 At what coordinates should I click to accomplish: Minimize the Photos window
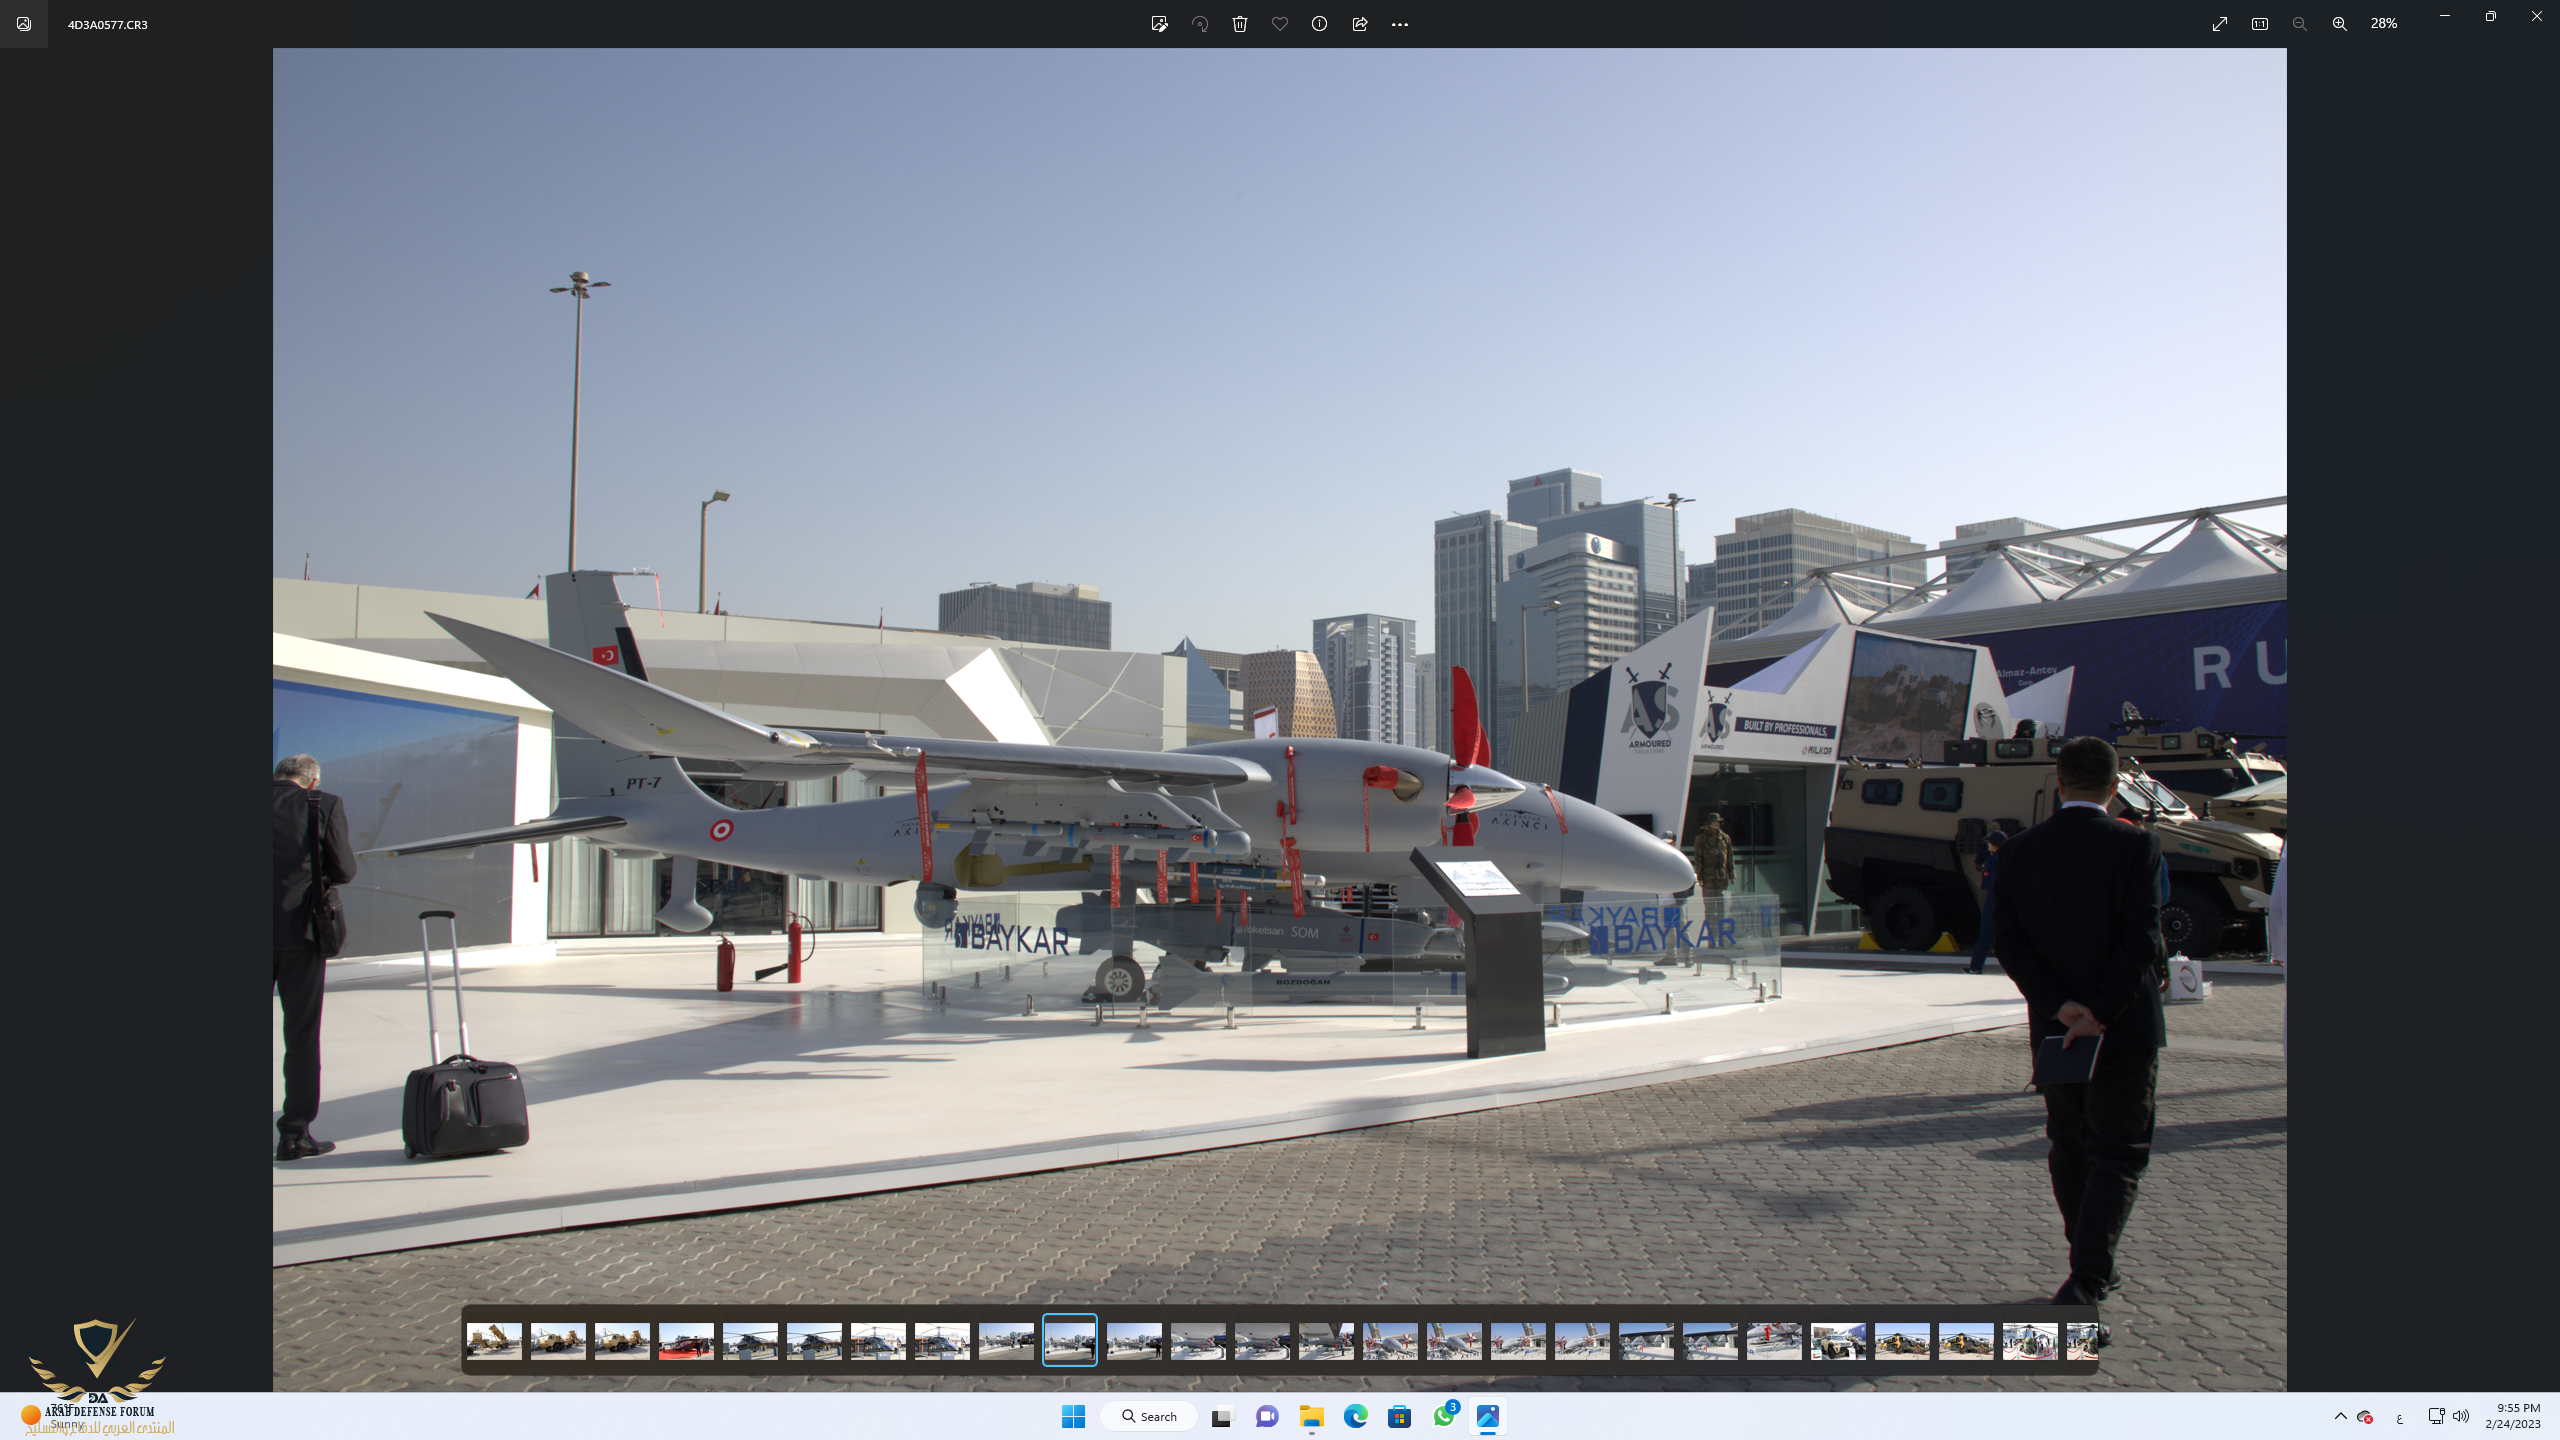[x=2445, y=16]
